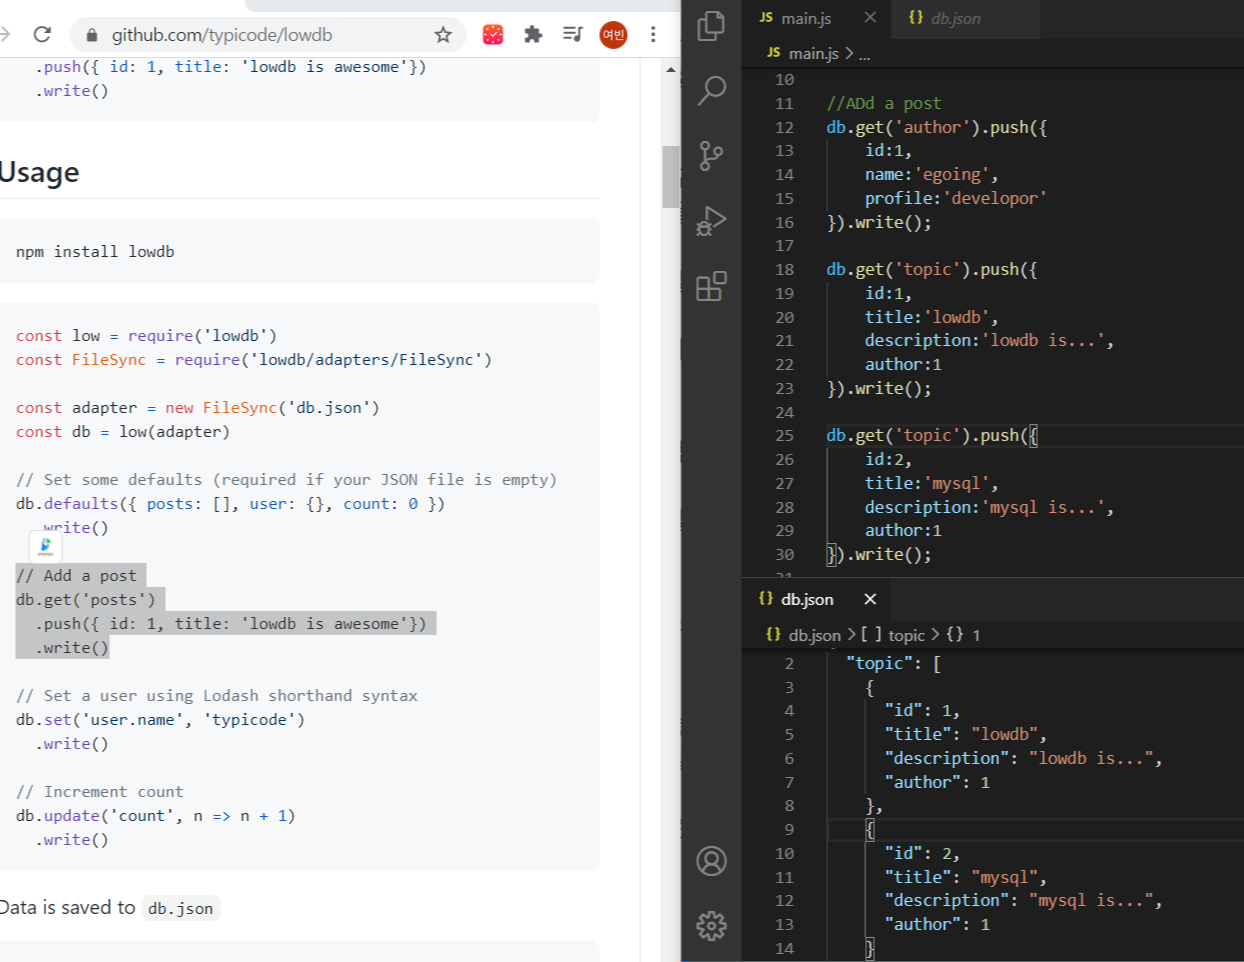Click '"title": "lowdb"' in db.json

pos(965,734)
